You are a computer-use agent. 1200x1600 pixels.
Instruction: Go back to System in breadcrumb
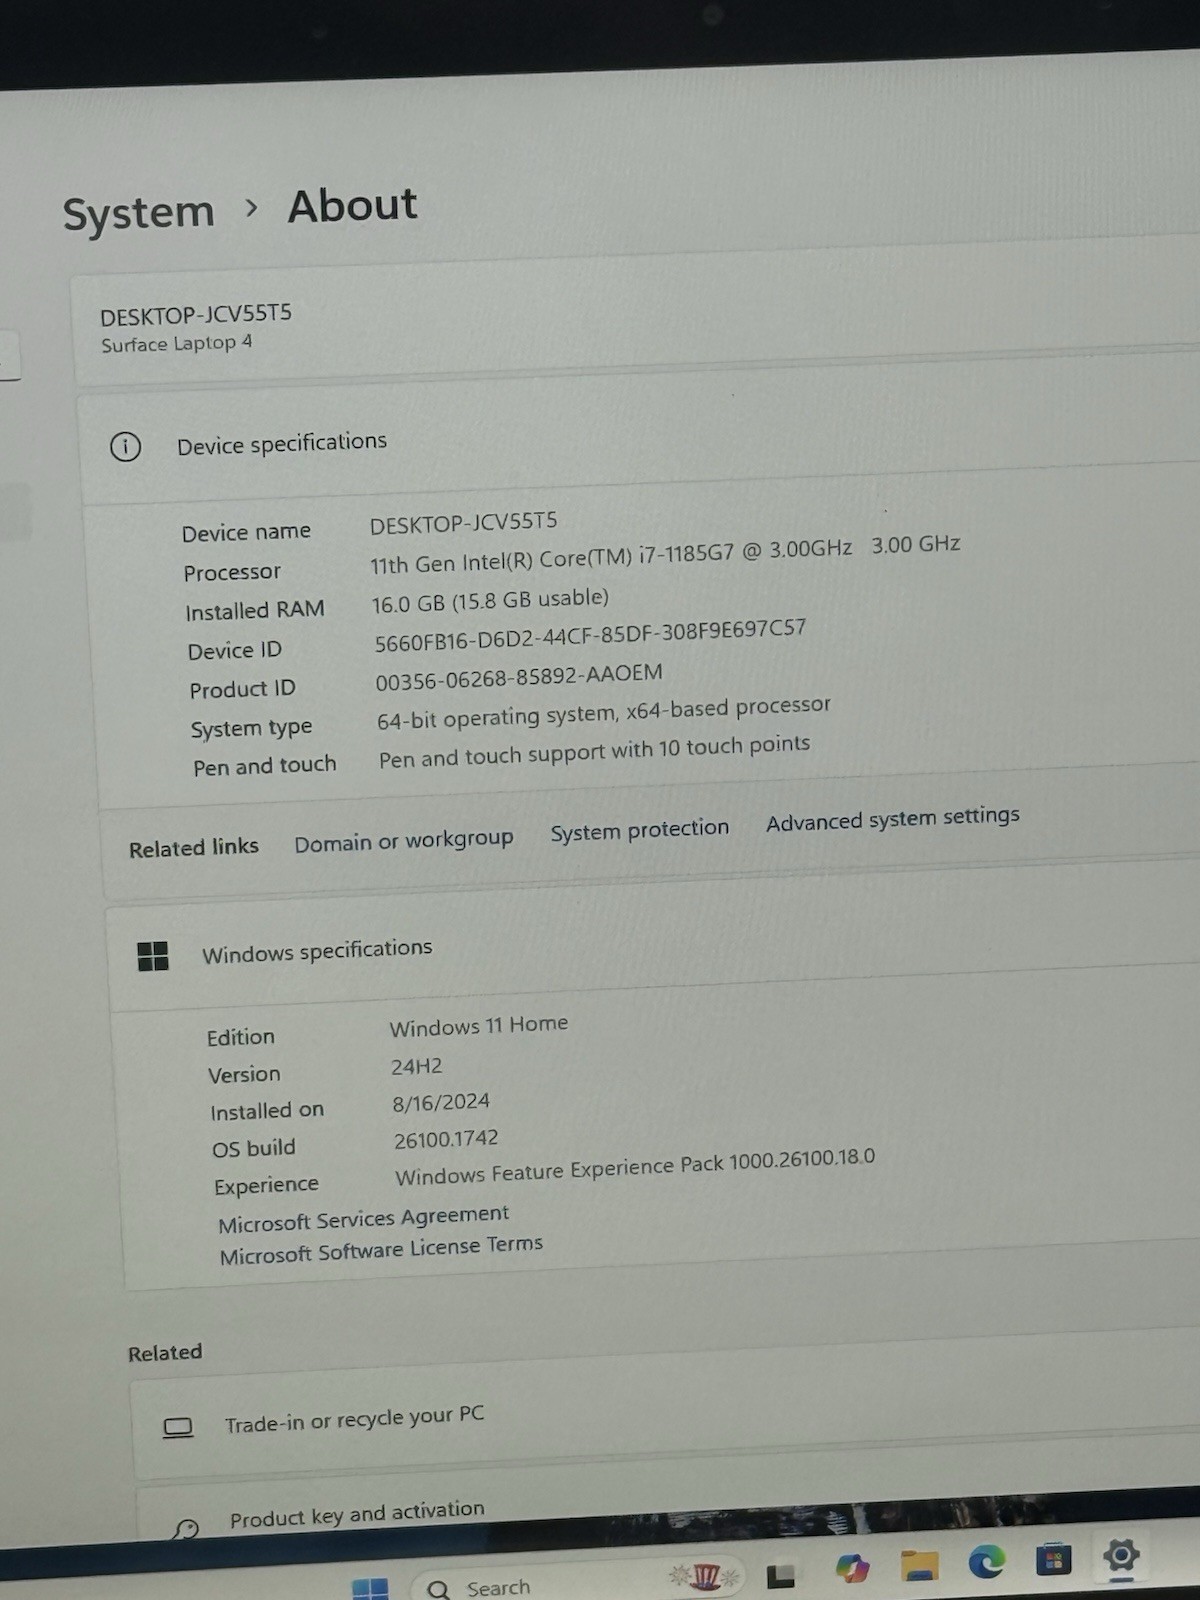tap(139, 213)
